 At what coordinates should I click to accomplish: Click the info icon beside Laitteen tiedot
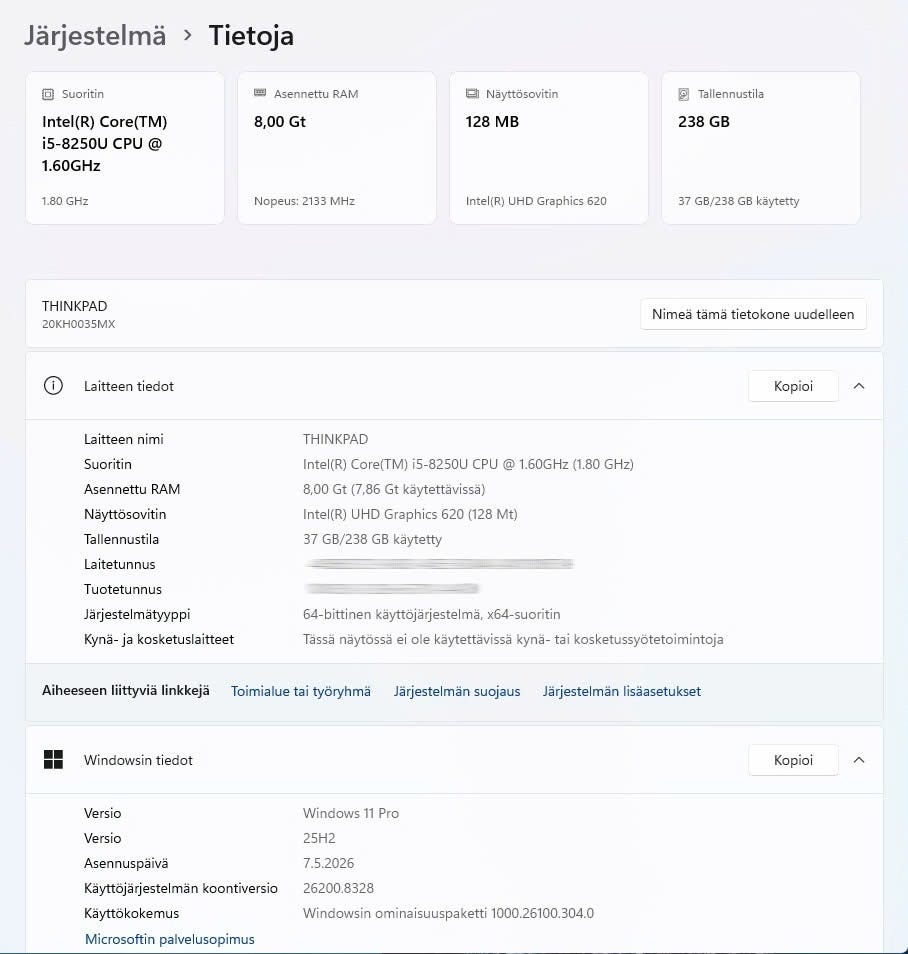click(x=54, y=386)
